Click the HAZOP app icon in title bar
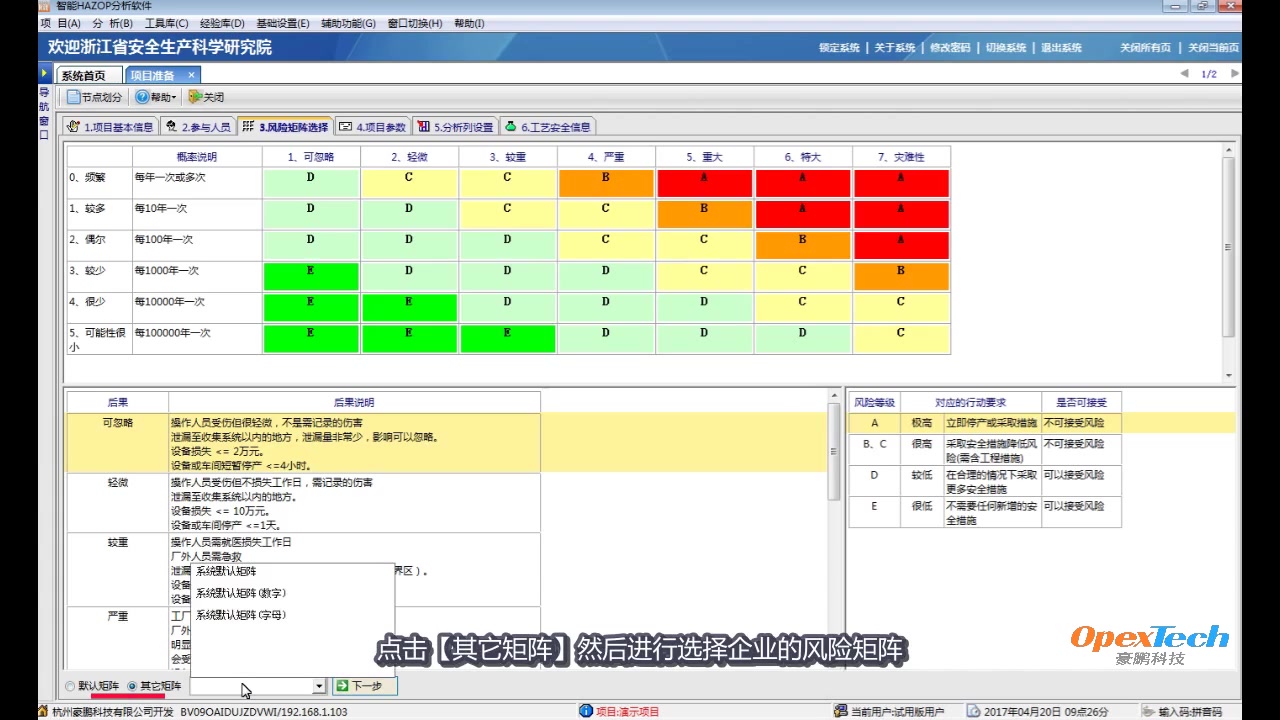This screenshot has height=720, width=1280. (44, 6)
